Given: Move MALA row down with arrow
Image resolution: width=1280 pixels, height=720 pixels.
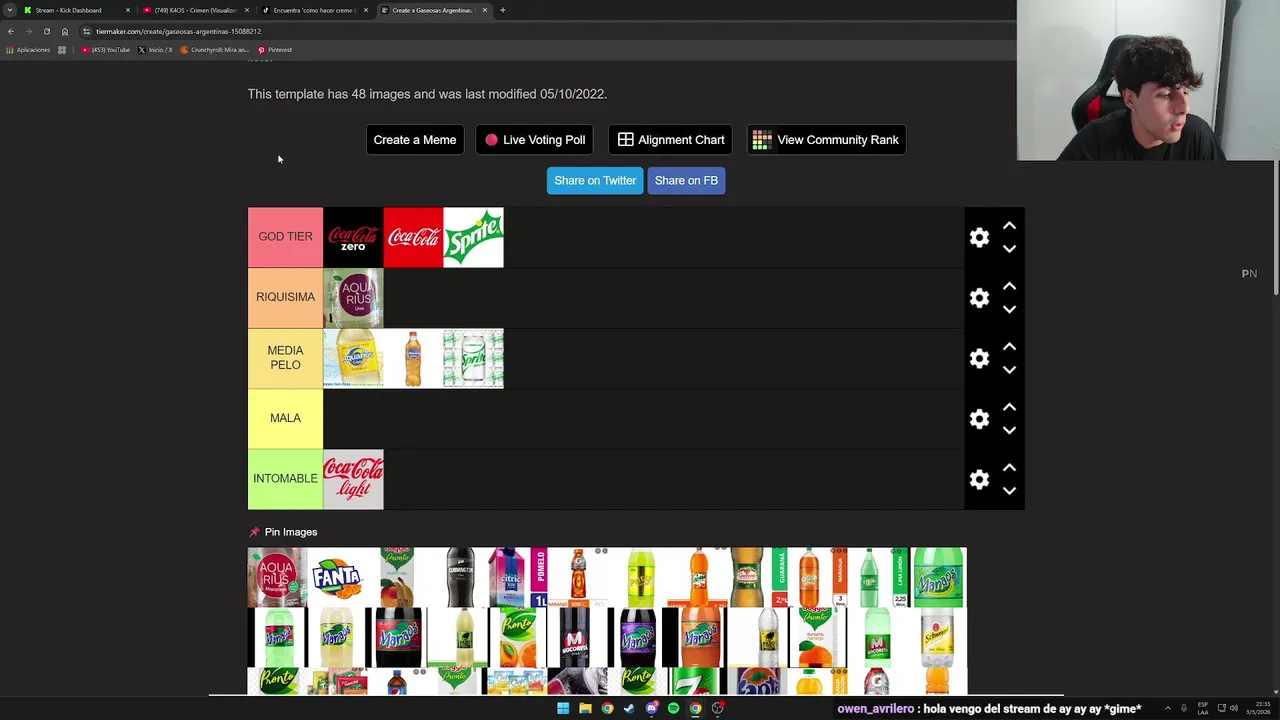Looking at the screenshot, I should click(x=1009, y=430).
